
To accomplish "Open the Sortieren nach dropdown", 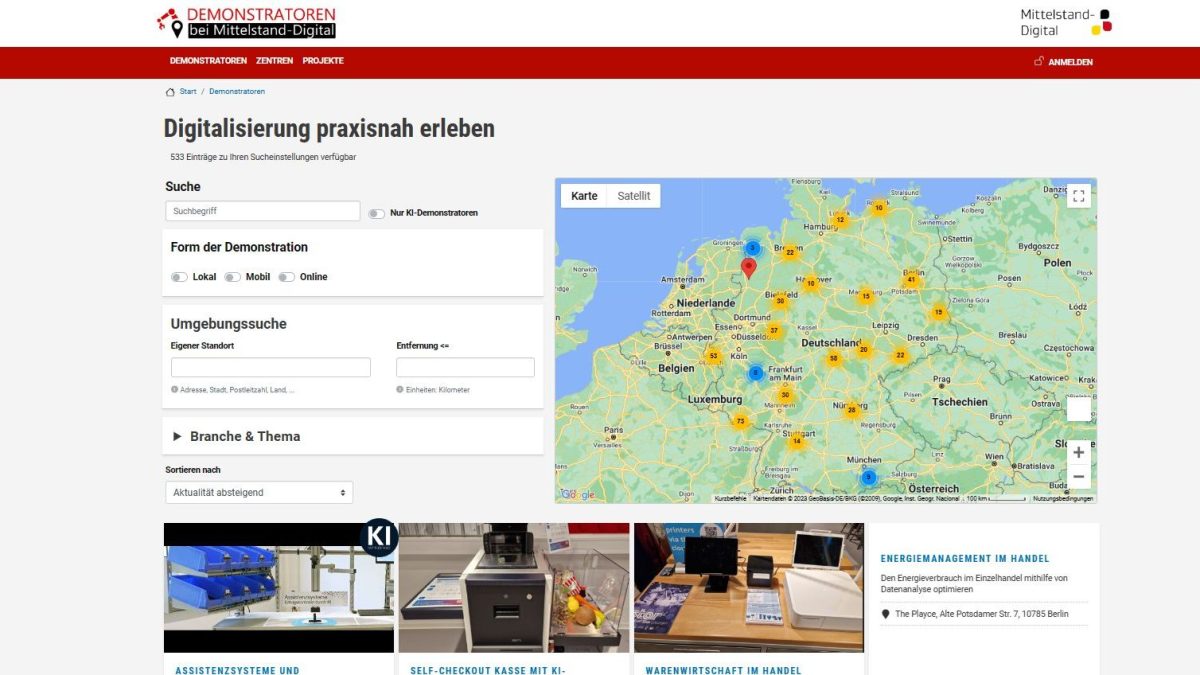I will [259, 493].
